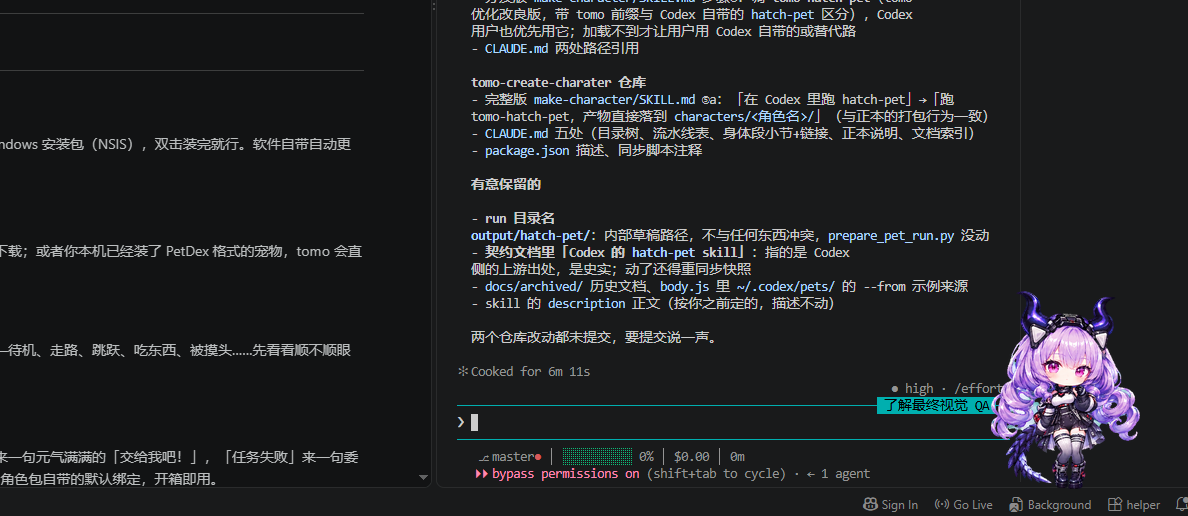Click the package.json file name
Viewport: 1188px width, 516px height.
pyautogui.click(x=527, y=150)
